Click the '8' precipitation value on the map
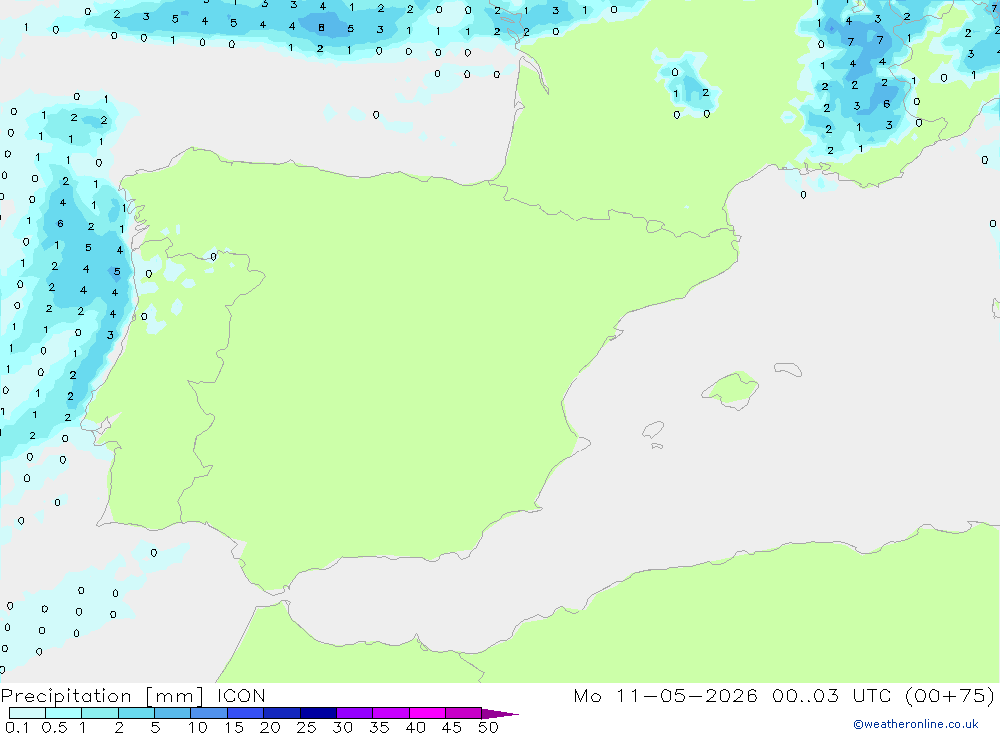This screenshot has height=733, width=1000. [321, 27]
